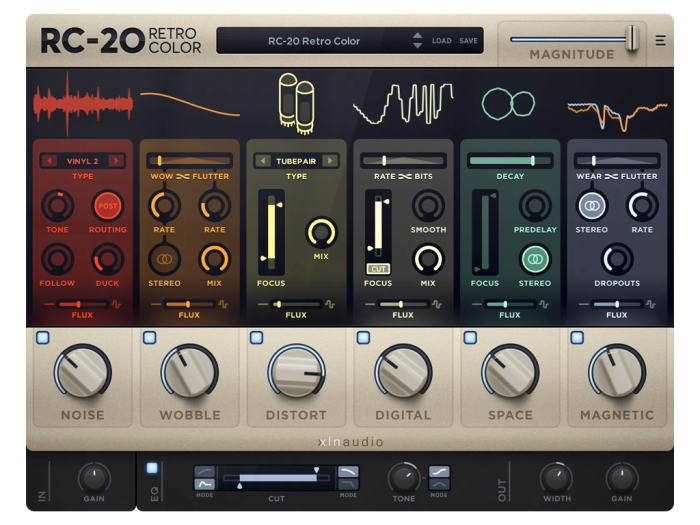Select the lower low-cut mode button
700x525 pixels.
click(204, 484)
